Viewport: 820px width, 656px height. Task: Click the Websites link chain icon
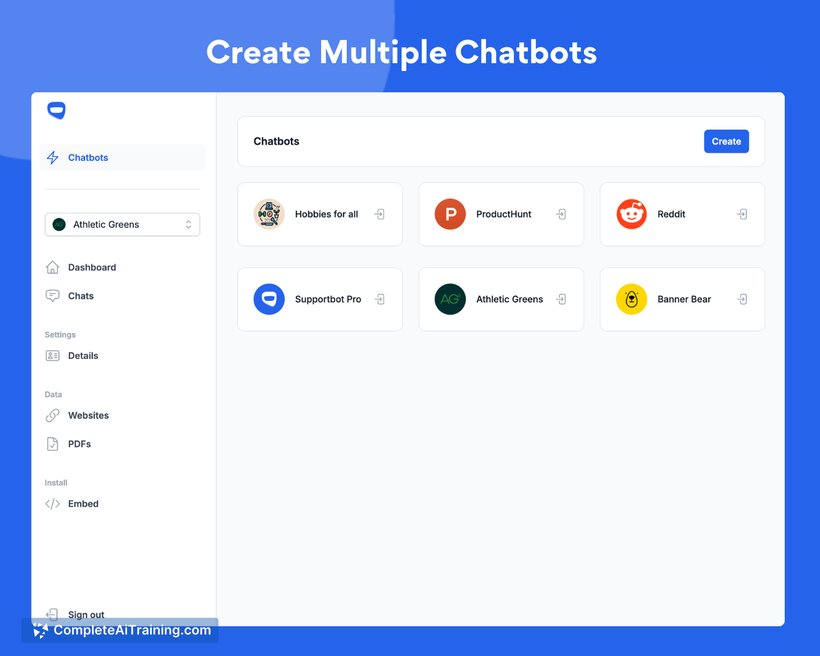(x=53, y=415)
